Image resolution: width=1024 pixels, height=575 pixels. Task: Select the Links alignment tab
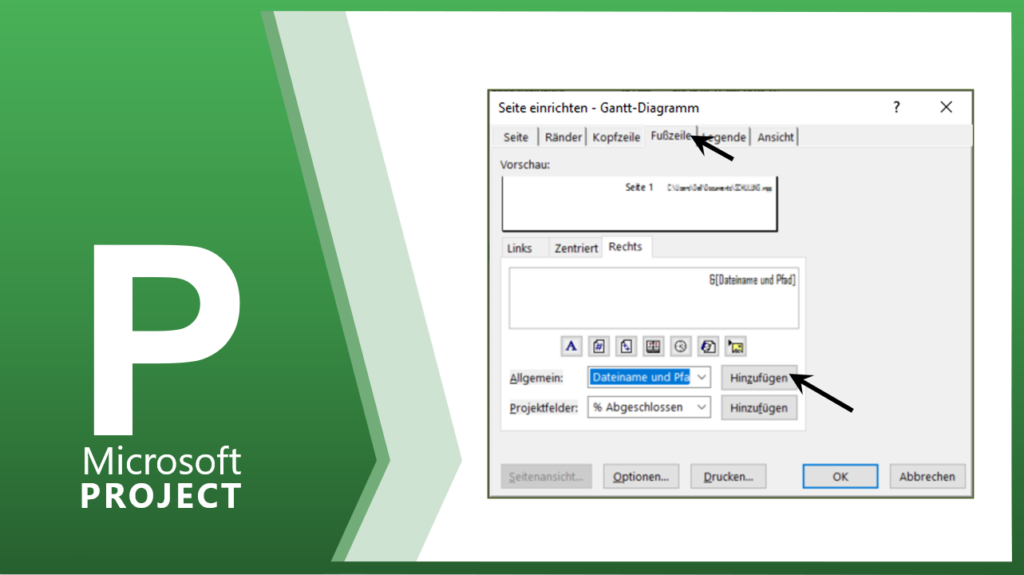click(520, 248)
